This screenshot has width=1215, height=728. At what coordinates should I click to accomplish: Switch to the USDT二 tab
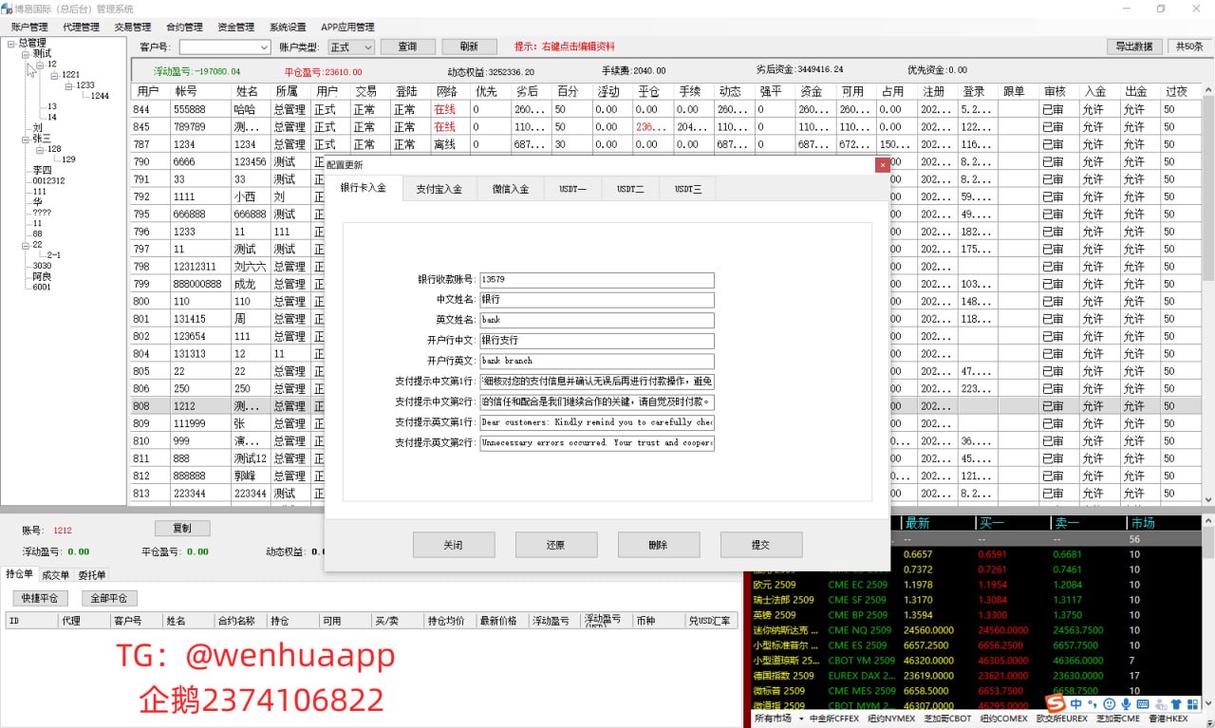click(630, 188)
